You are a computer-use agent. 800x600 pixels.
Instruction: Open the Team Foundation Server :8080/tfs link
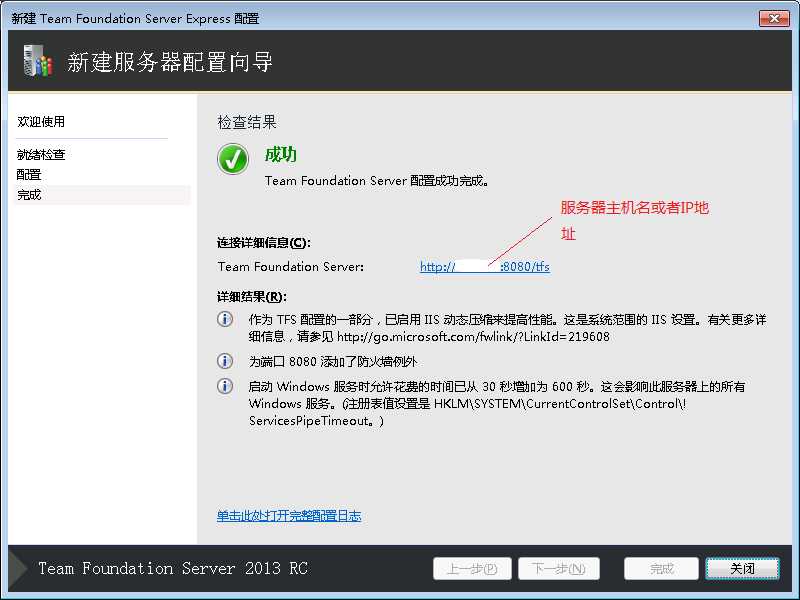pyautogui.click(x=485, y=266)
